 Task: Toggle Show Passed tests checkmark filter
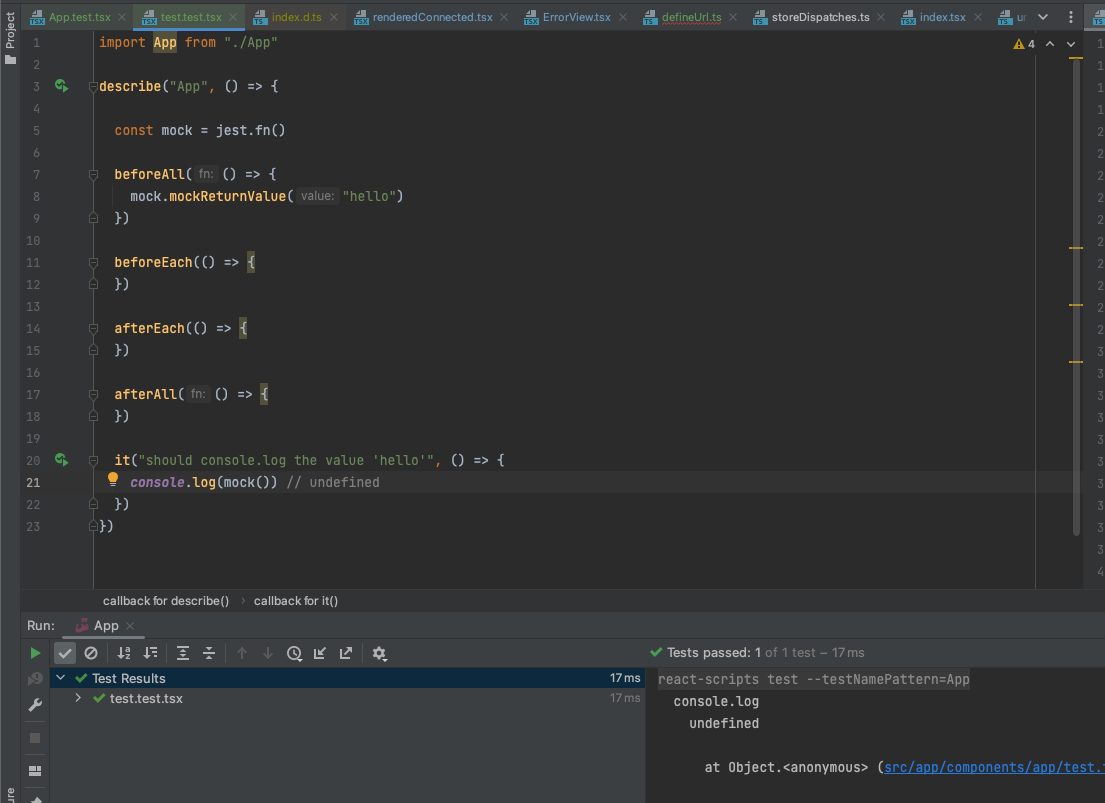click(65, 653)
